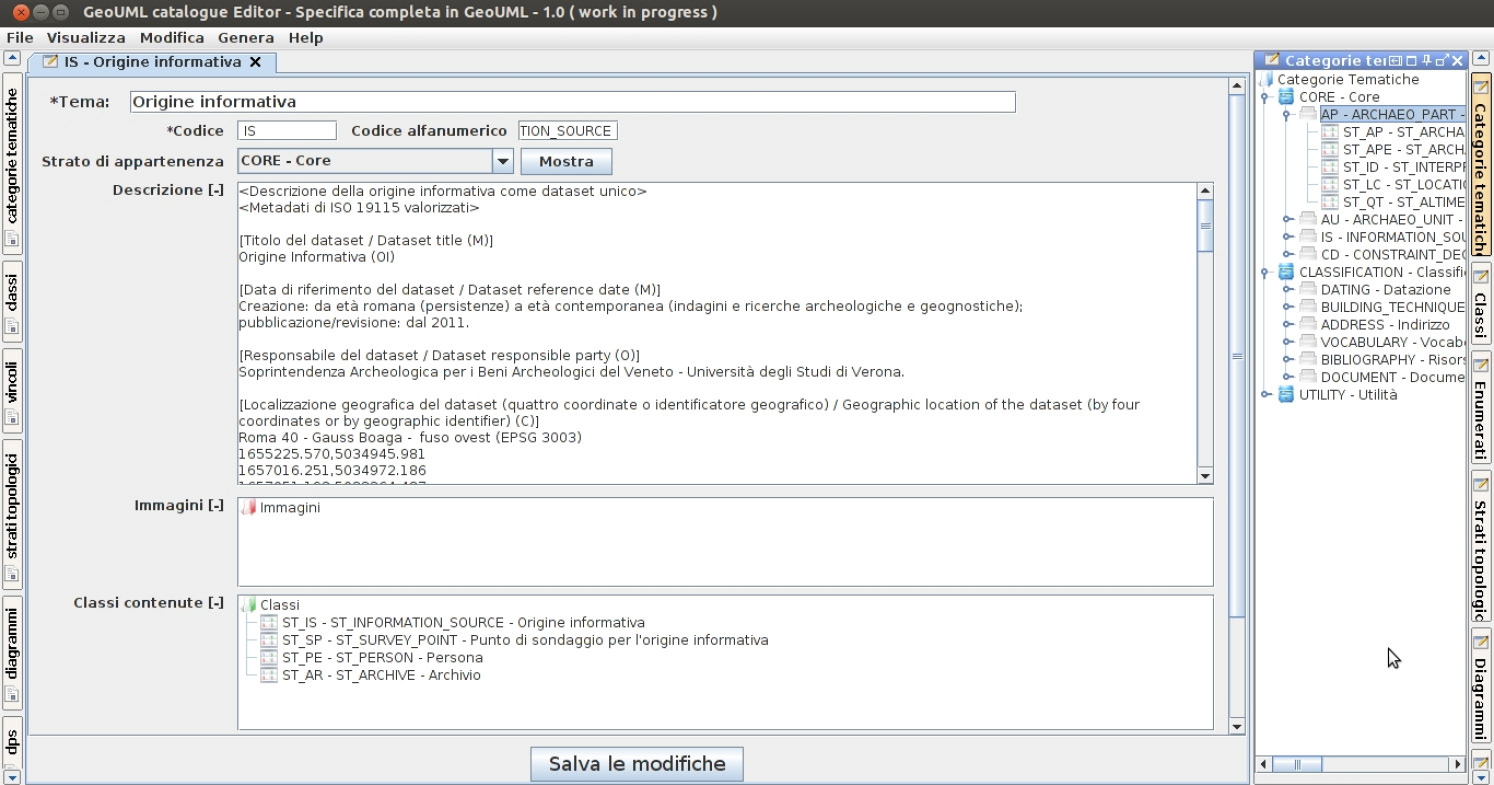Click the Codice input field
1494x785 pixels.
tap(287, 131)
